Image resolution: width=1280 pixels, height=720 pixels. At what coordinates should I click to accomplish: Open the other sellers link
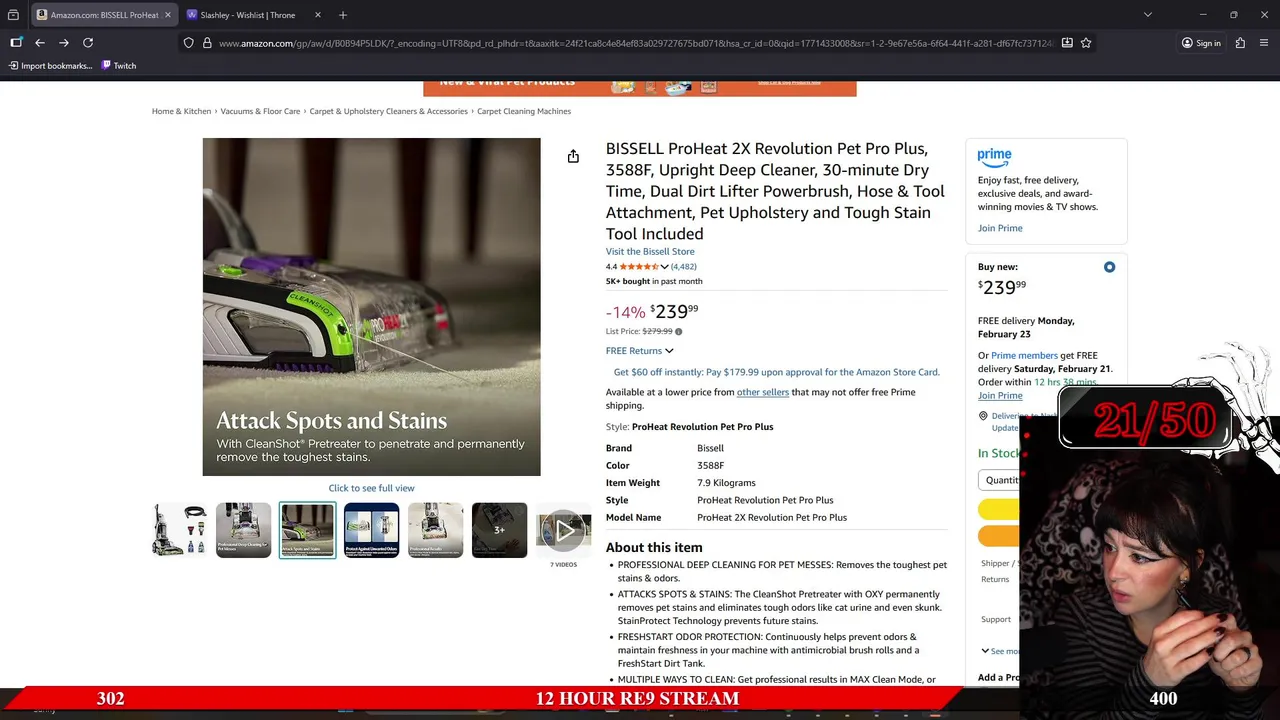click(763, 392)
